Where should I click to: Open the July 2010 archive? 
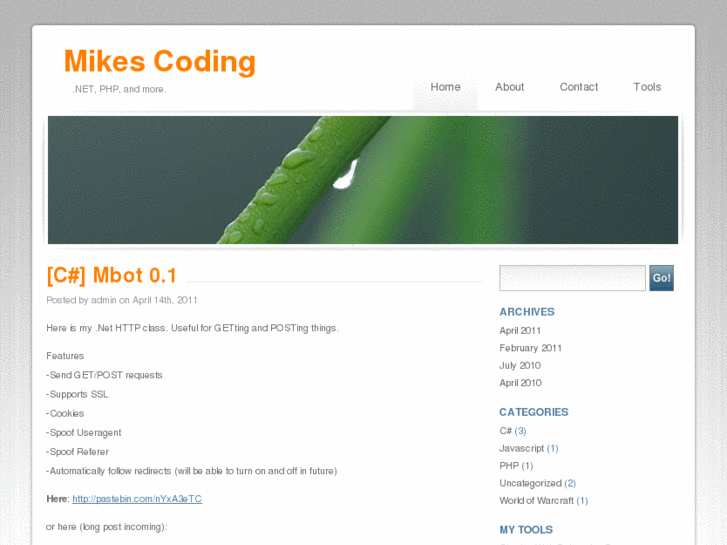(x=520, y=365)
